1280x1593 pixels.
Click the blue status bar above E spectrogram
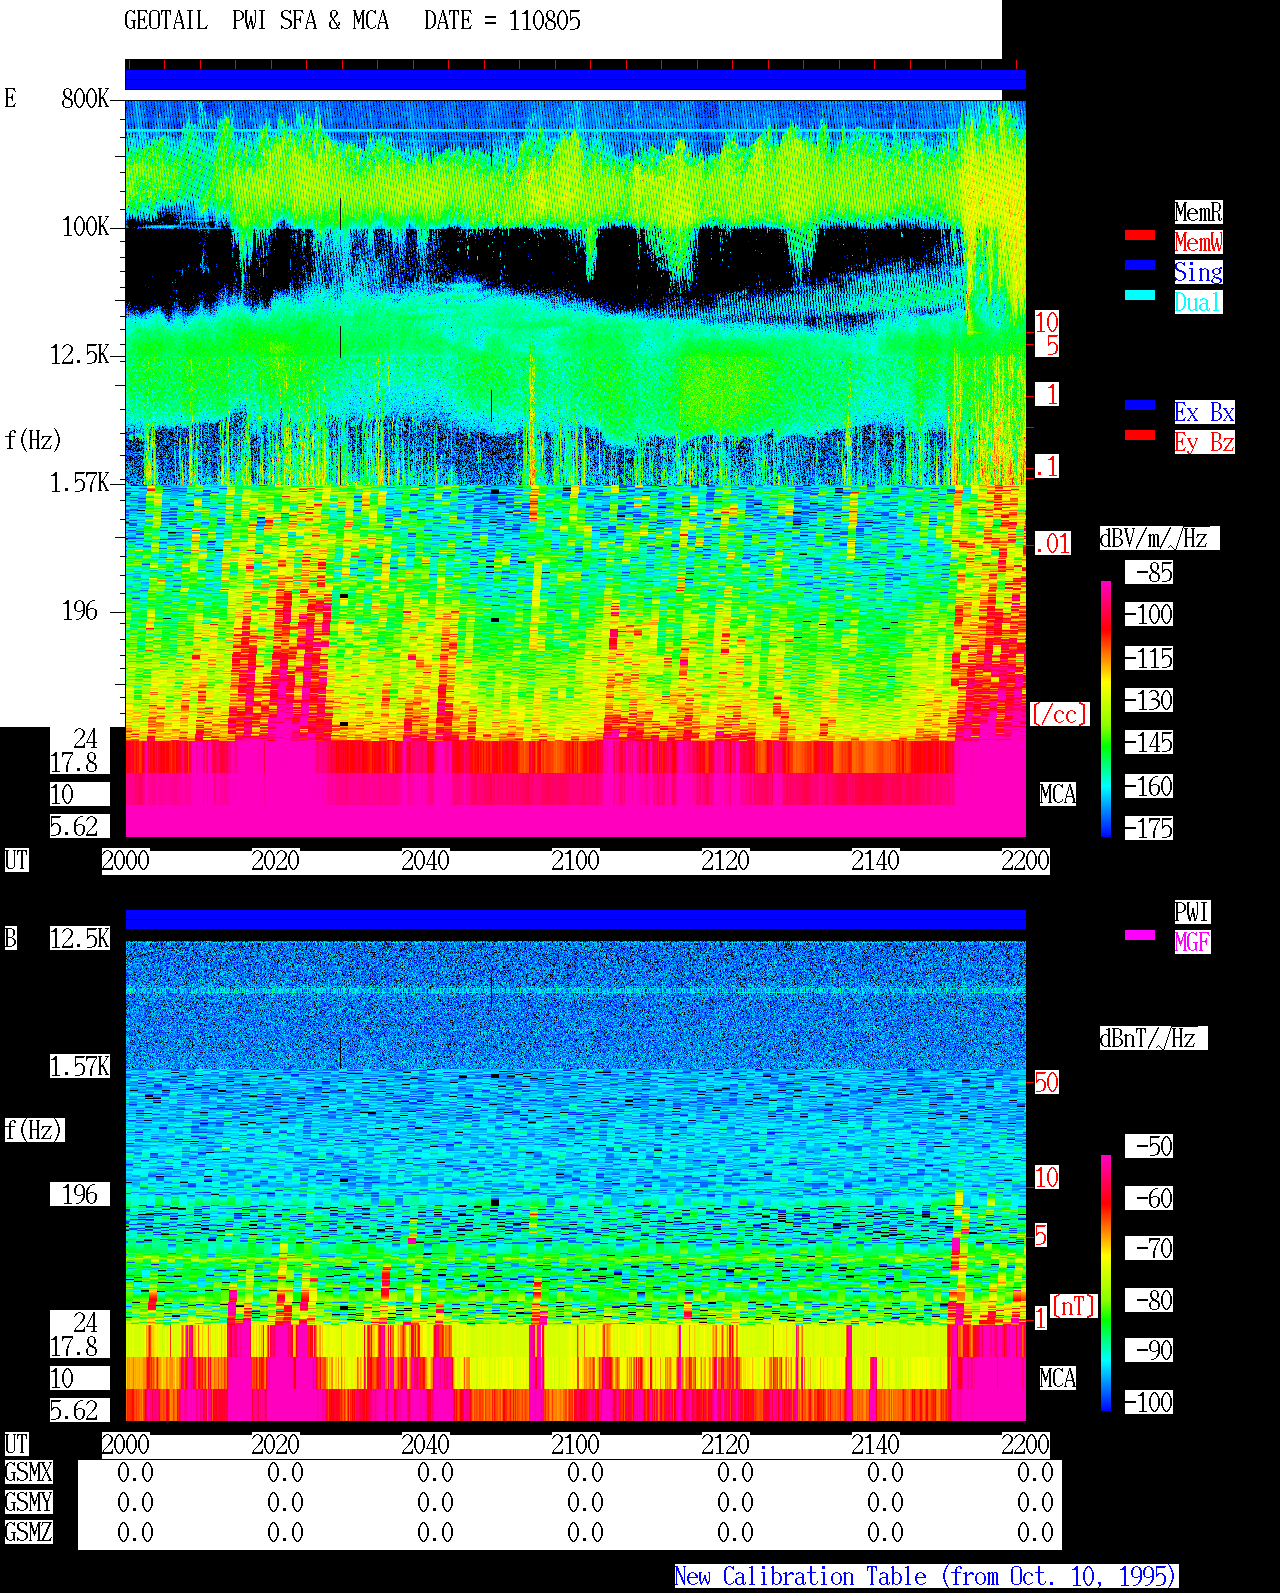[x=575, y=80]
